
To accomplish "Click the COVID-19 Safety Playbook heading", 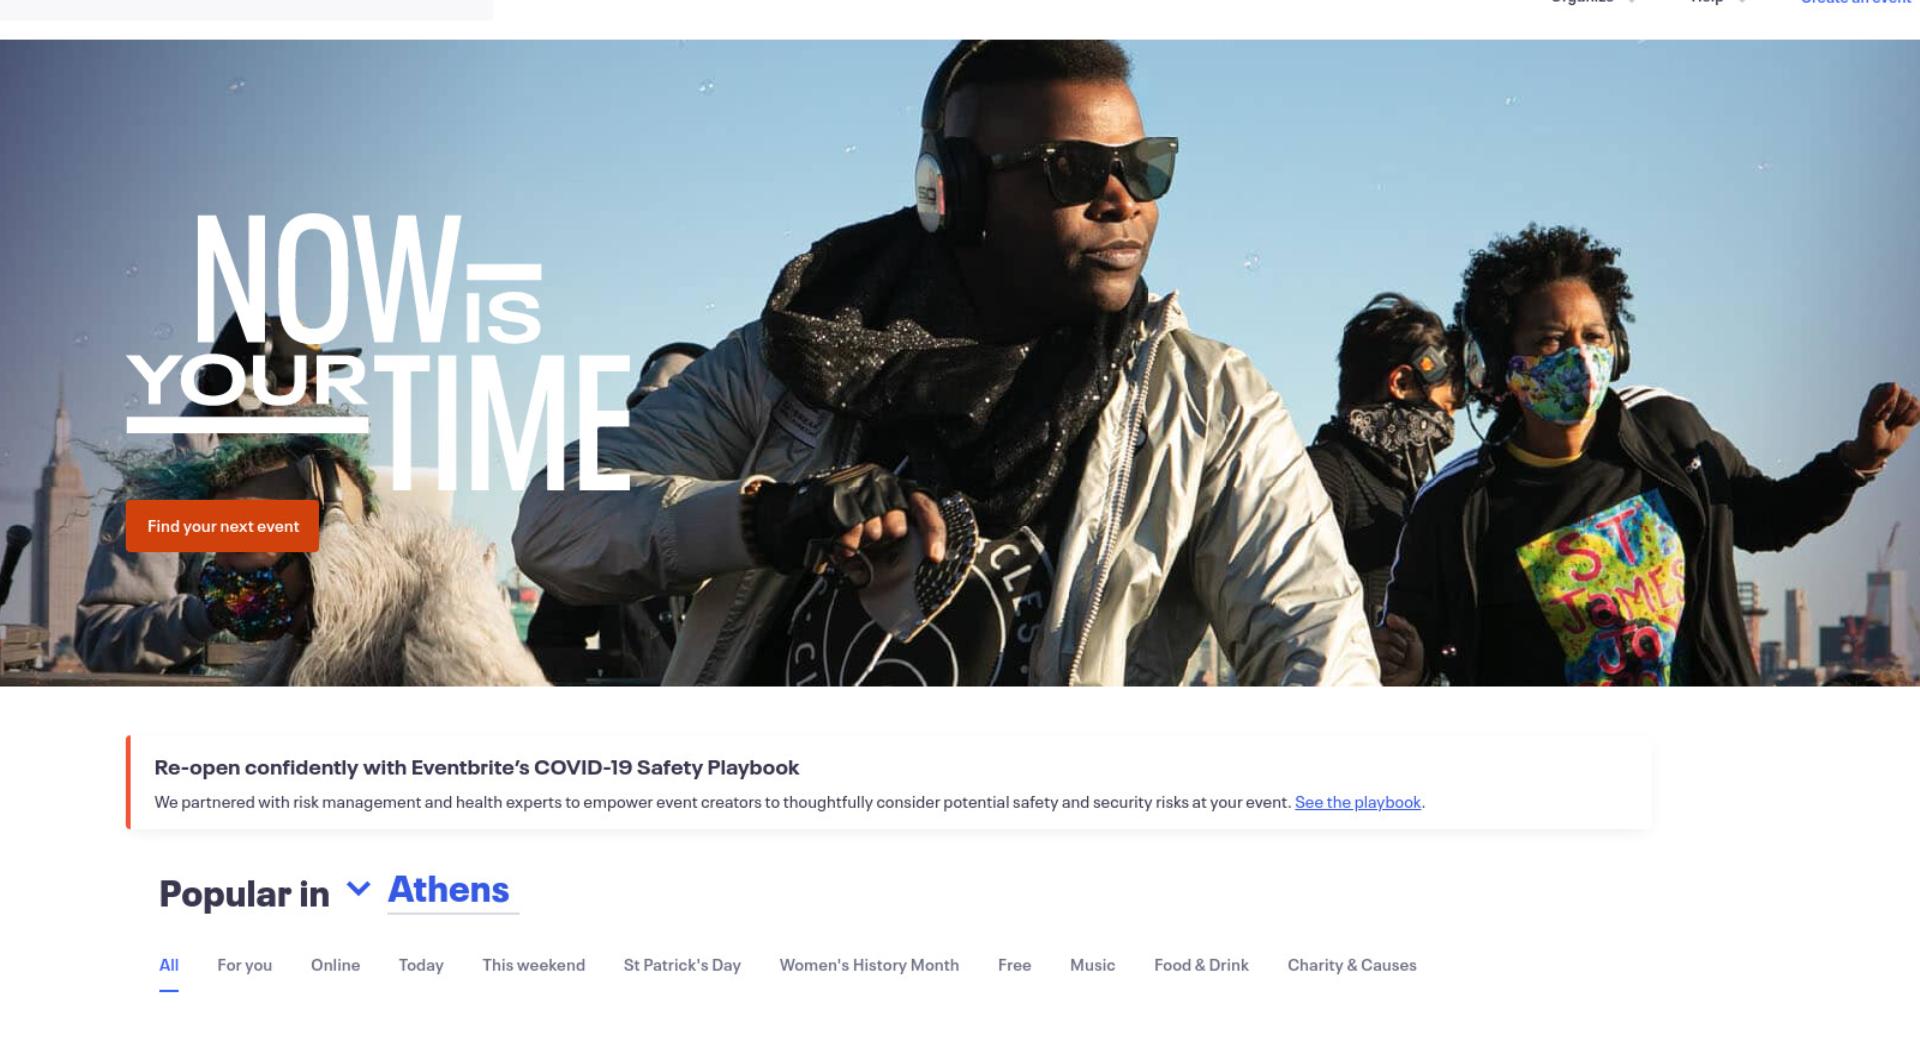I will [x=476, y=767].
